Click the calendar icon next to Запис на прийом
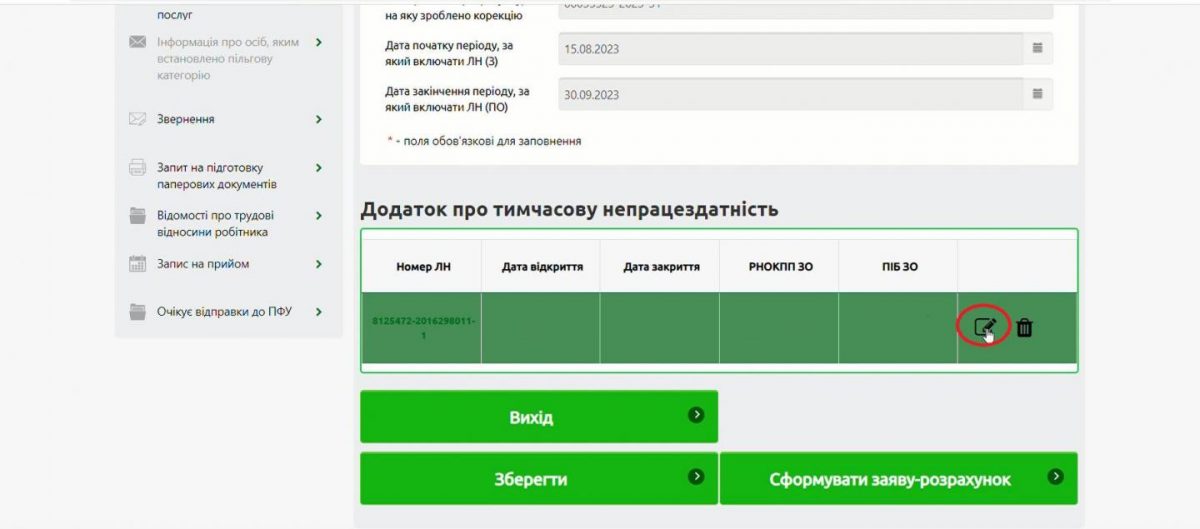This screenshot has width=1200, height=529. point(138,264)
